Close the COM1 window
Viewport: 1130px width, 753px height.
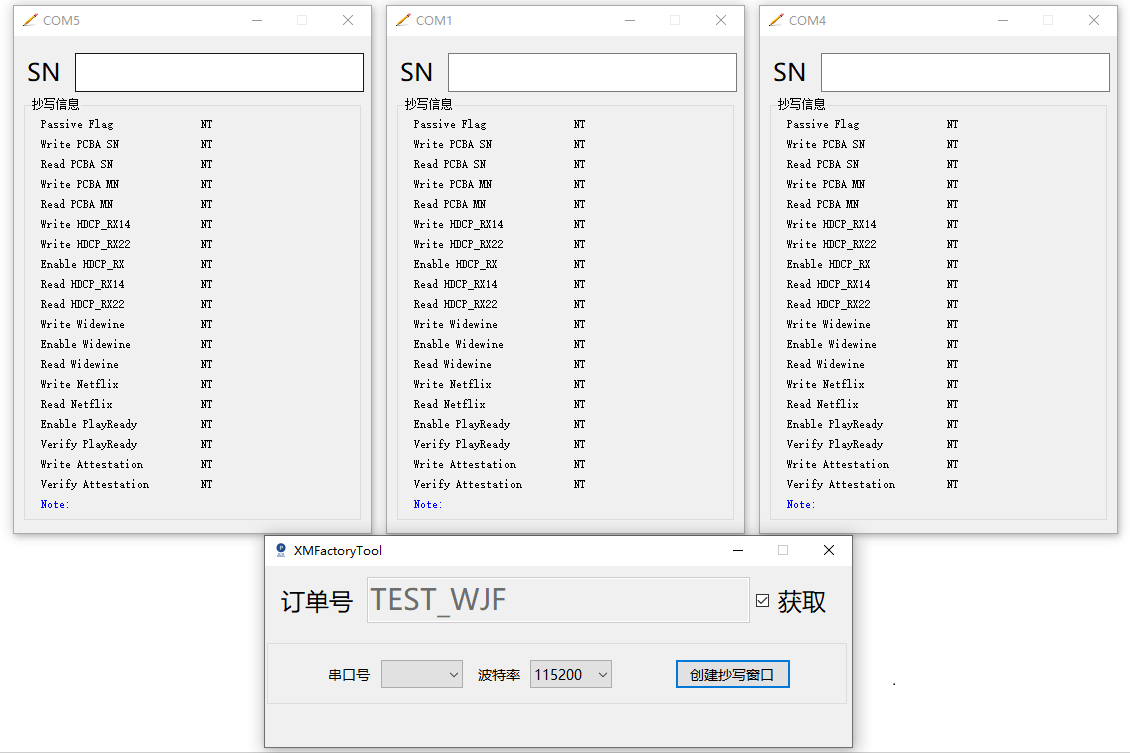tap(721, 20)
